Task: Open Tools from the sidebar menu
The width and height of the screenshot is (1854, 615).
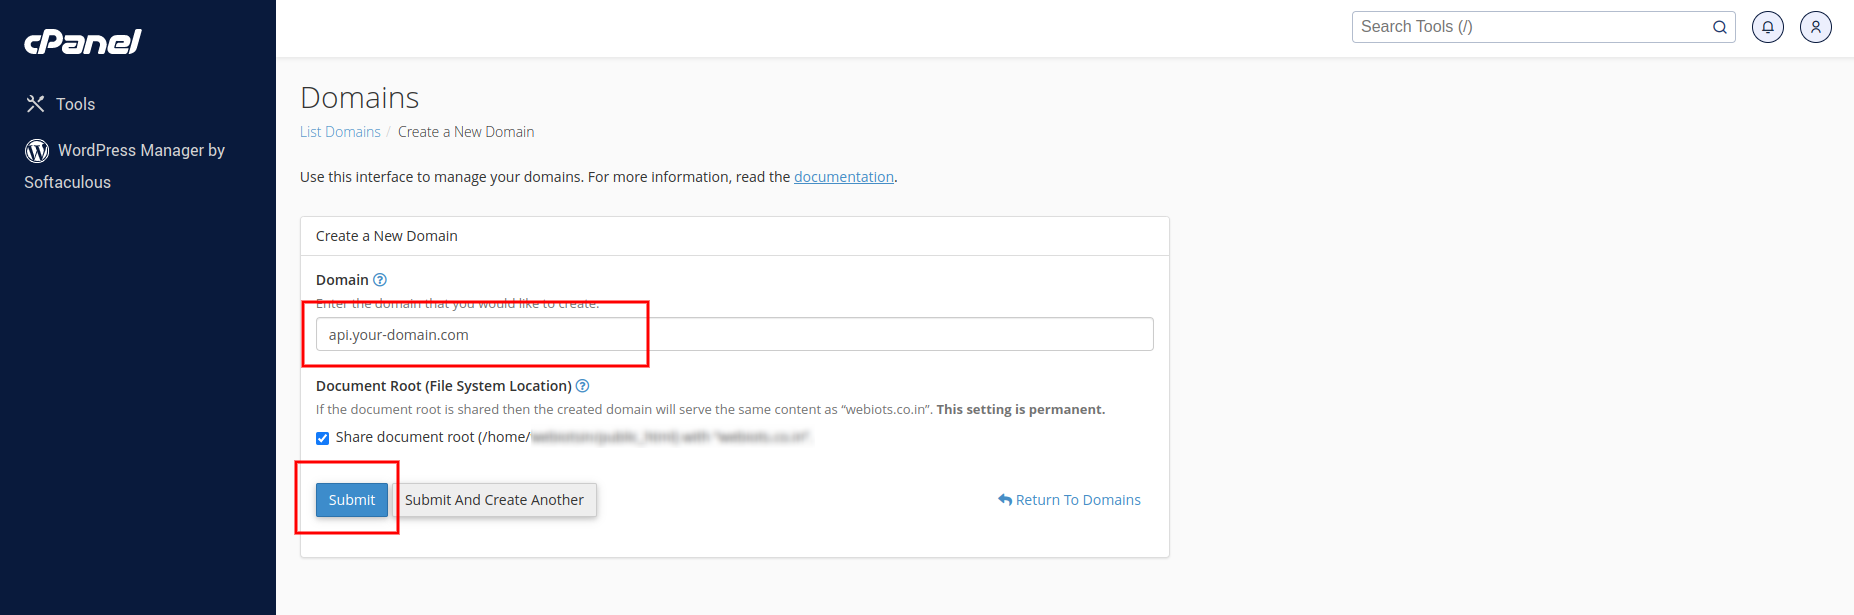Action: [75, 104]
